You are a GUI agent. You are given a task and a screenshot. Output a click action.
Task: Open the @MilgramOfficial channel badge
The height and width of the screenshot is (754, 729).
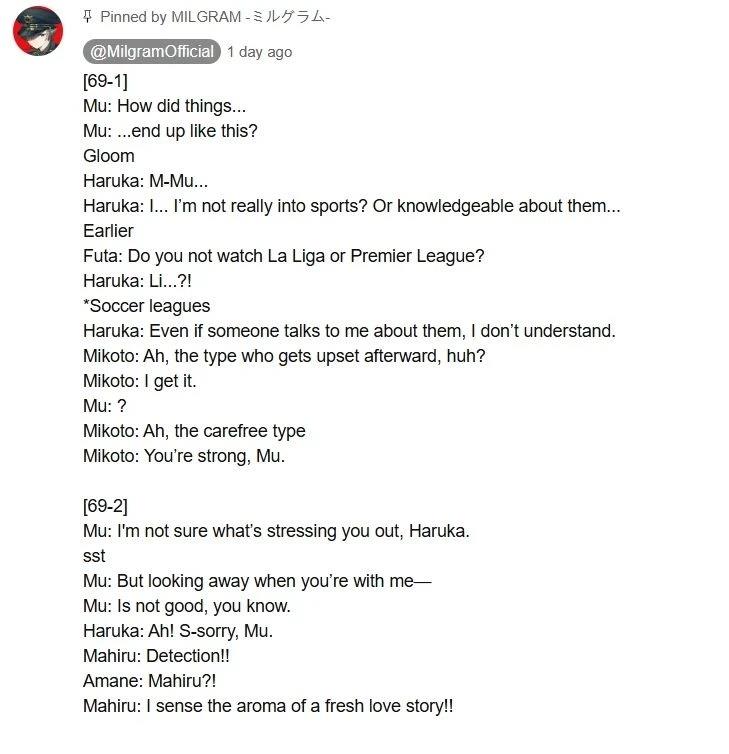point(153,52)
